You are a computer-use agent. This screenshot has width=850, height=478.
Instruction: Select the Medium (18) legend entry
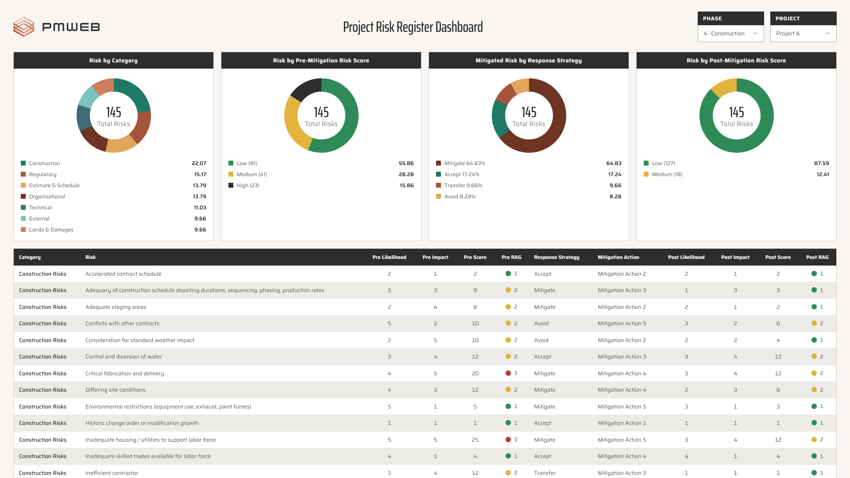click(x=663, y=175)
